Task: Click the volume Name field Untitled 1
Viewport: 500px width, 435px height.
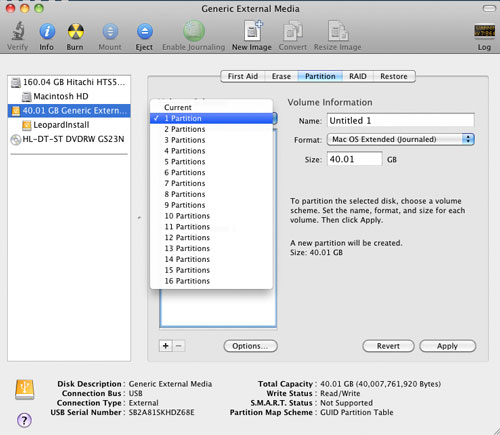Action: 401,120
